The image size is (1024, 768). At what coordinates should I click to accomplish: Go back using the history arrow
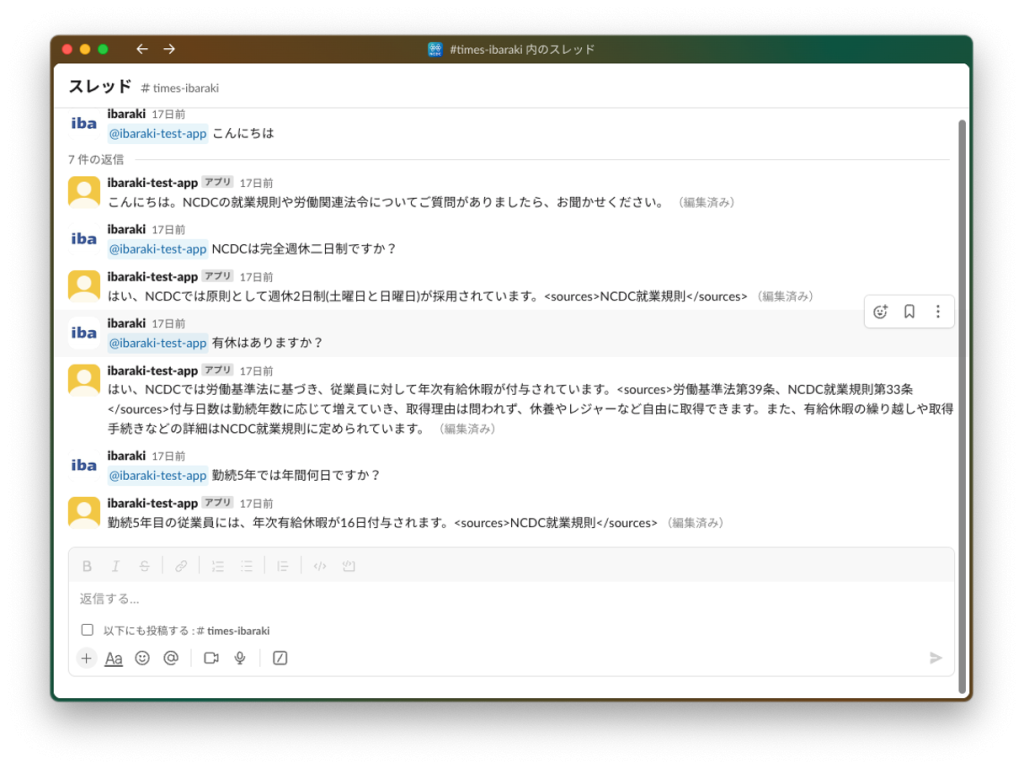[x=142, y=49]
